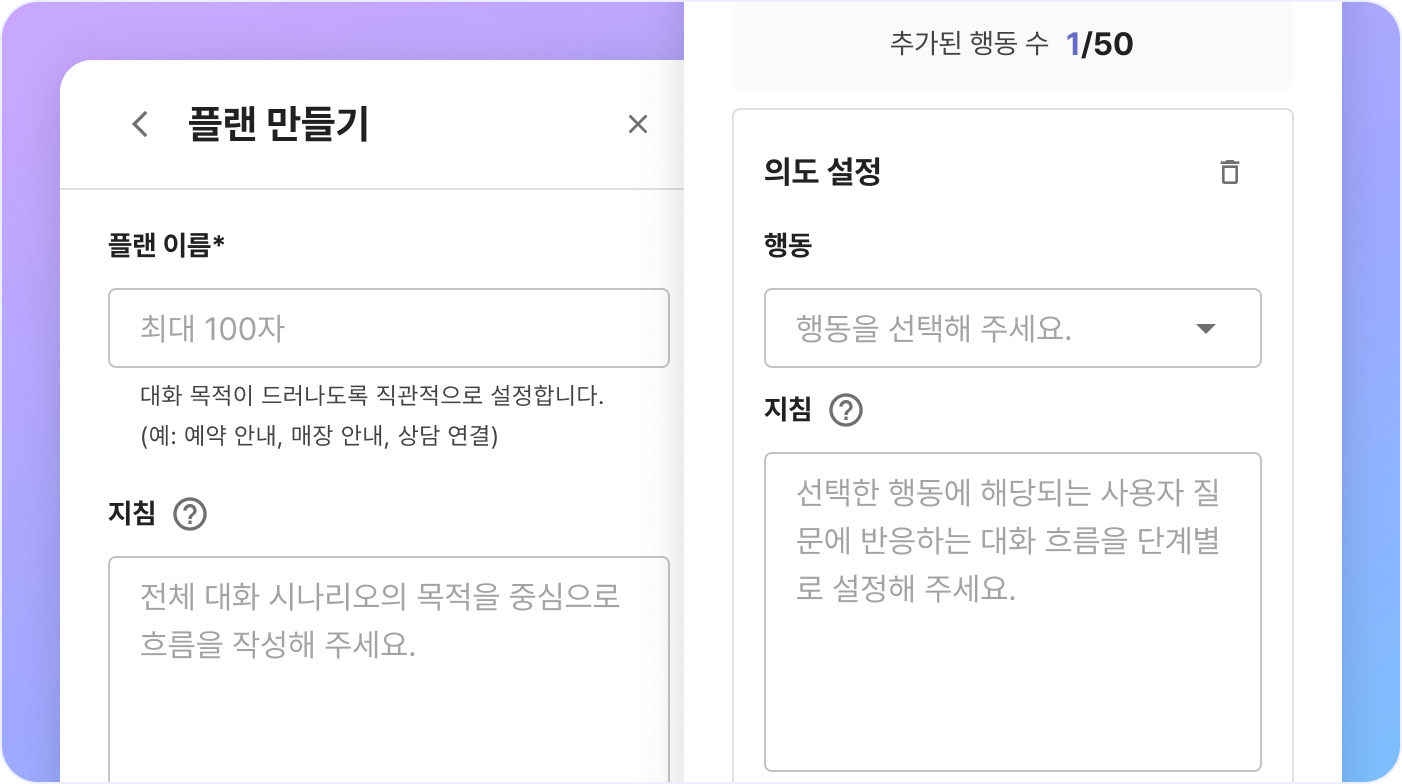Click the 지침 label in 의도 설정 card

point(788,409)
